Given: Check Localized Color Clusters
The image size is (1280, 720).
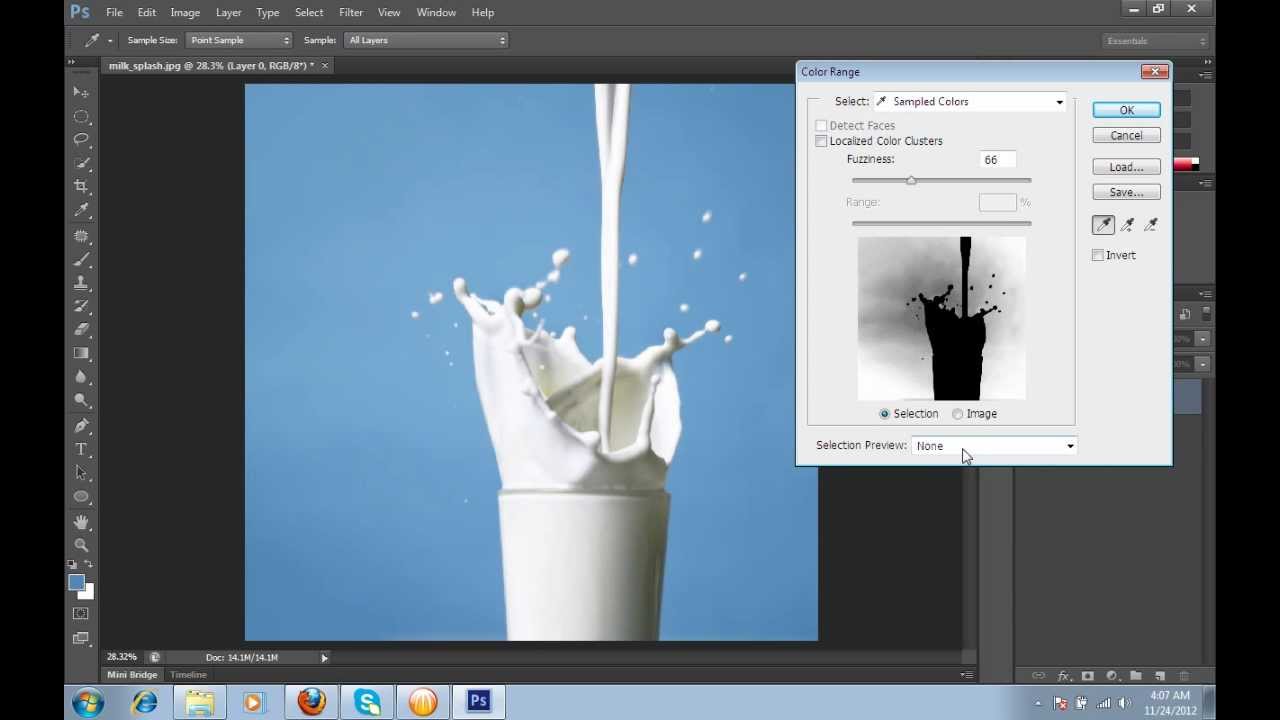Looking at the screenshot, I should [x=821, y=141].
